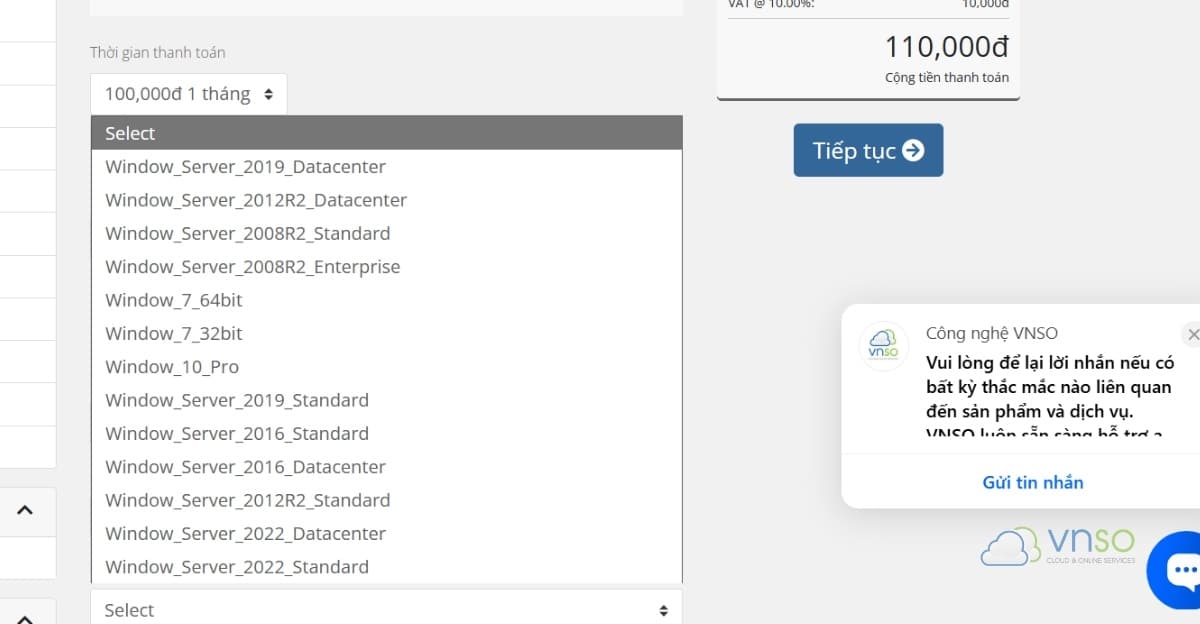The image size is (1200, 624).
Task: Pick Window_7_64bit from the list
Action: pyautogui.click(x=386, y=300)
